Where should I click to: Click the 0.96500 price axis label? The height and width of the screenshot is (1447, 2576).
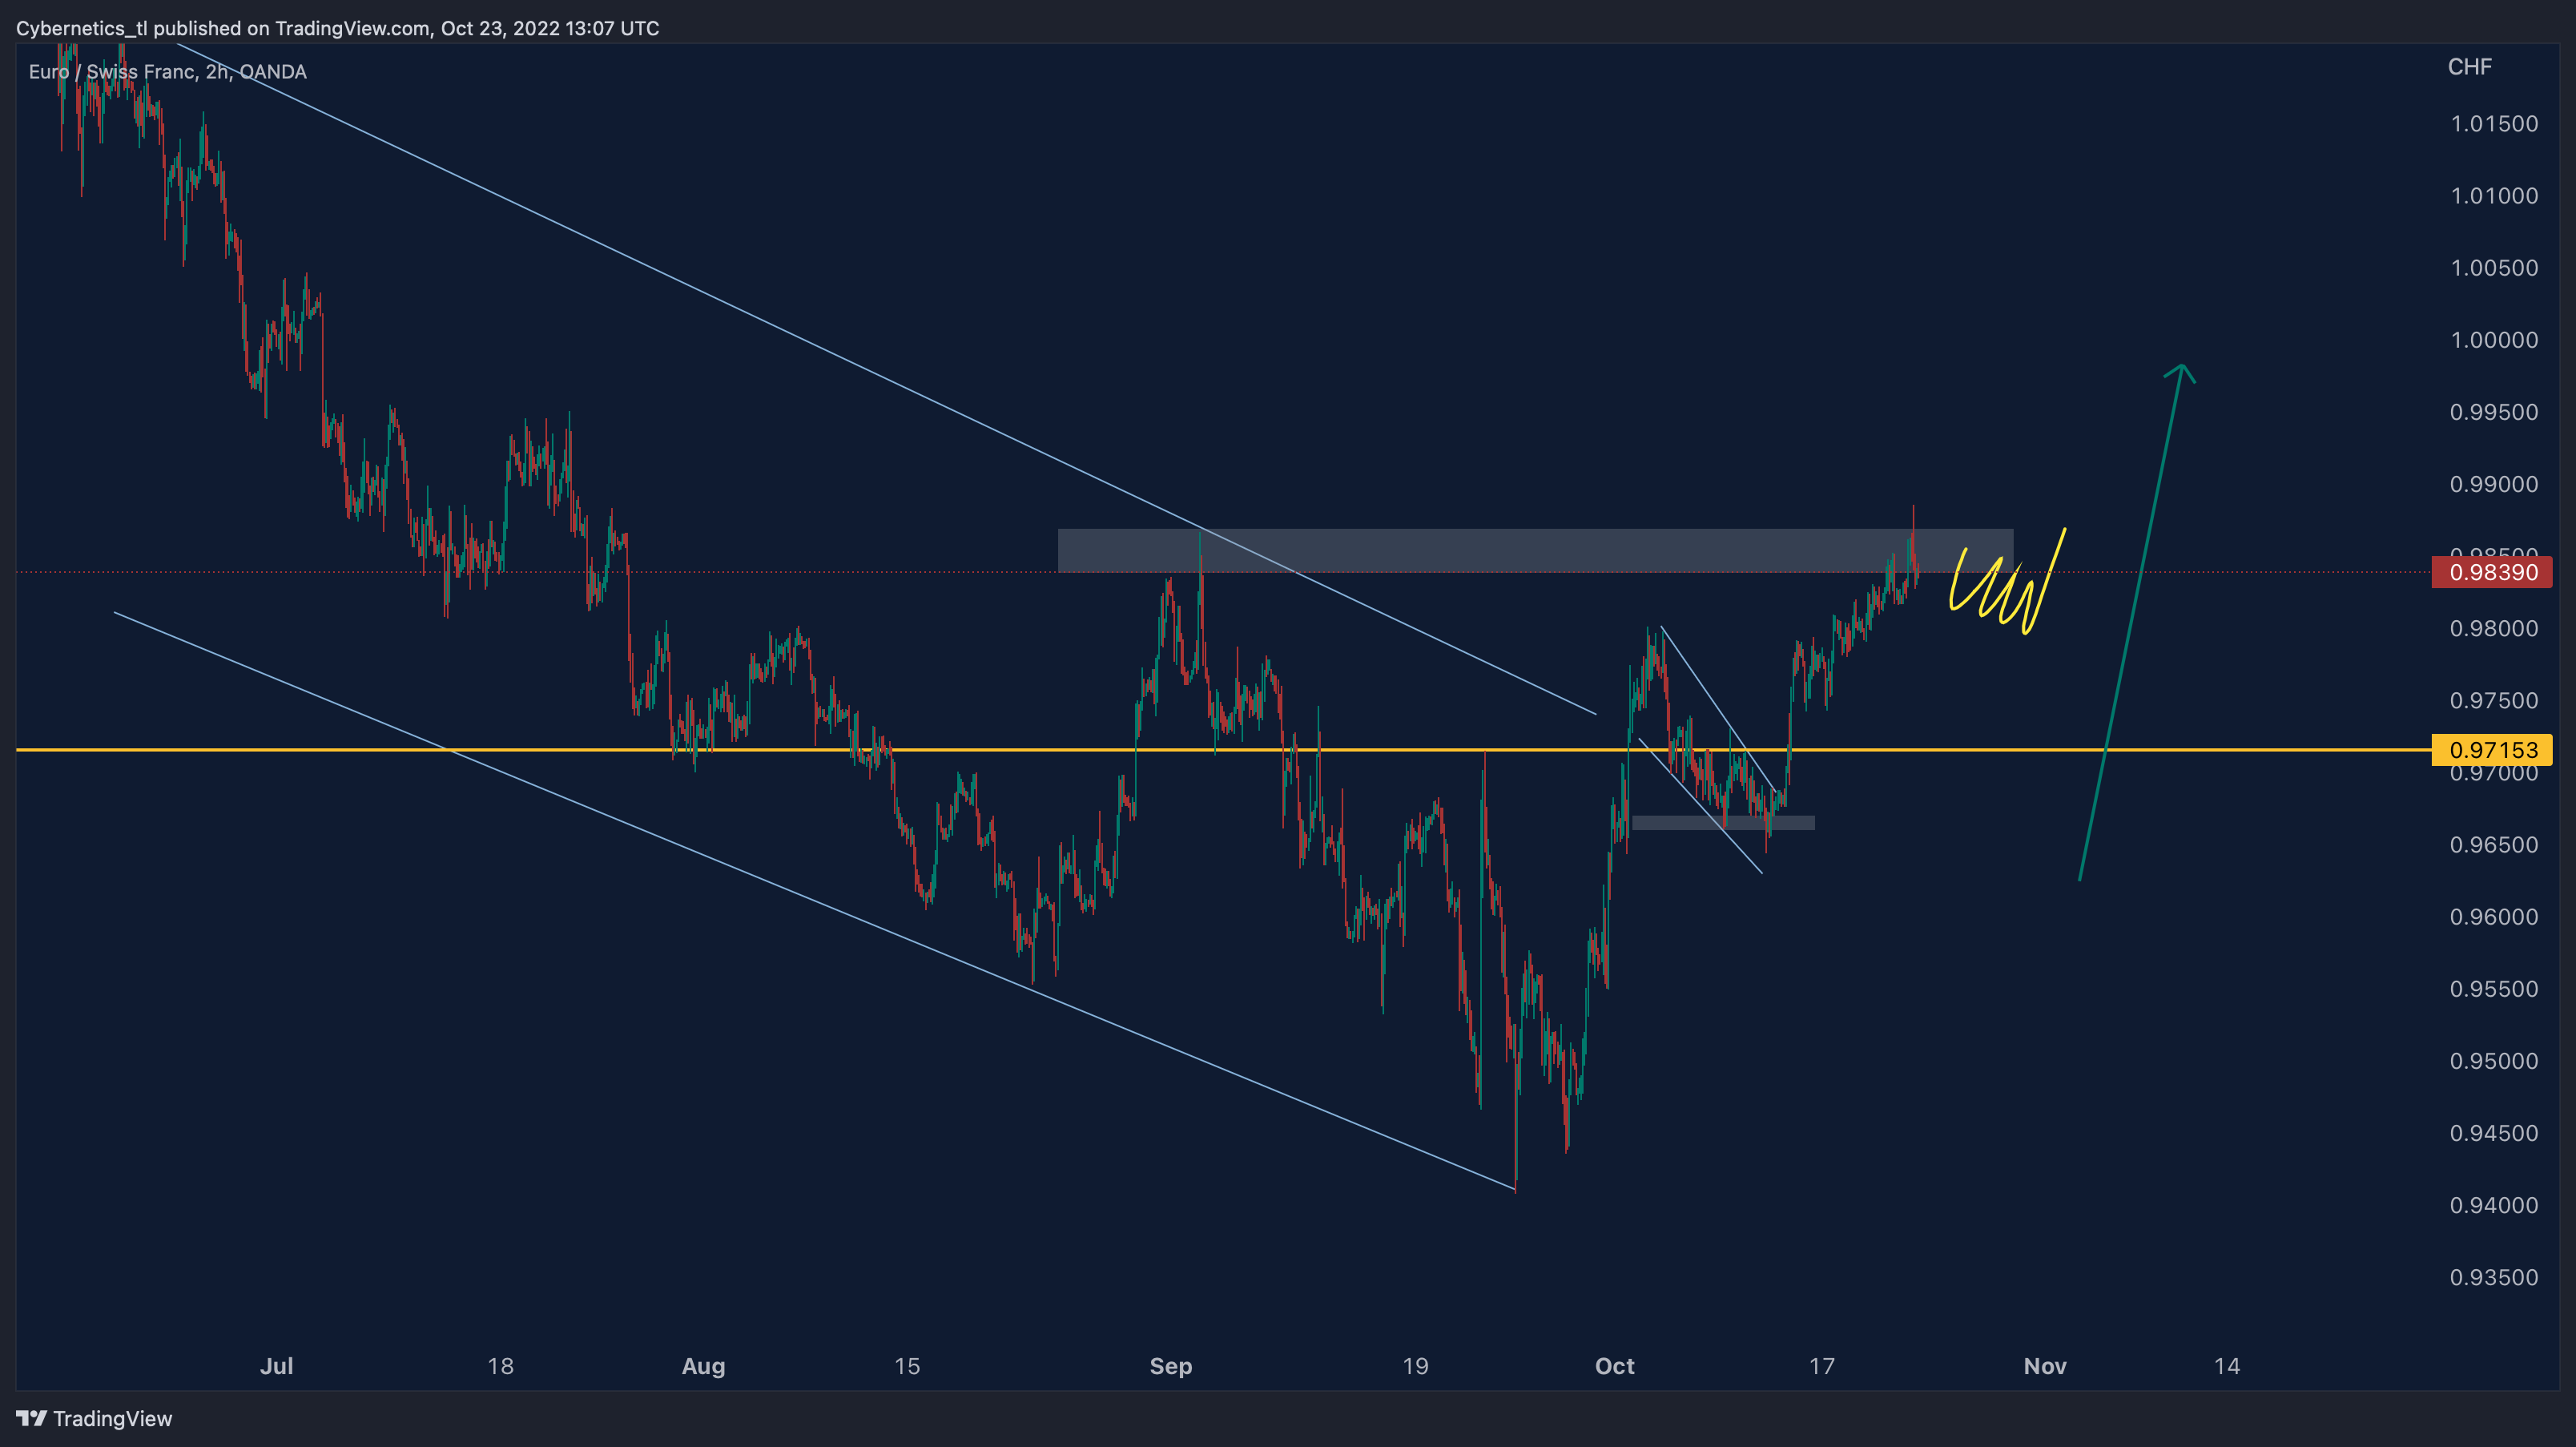point(2493,844)
